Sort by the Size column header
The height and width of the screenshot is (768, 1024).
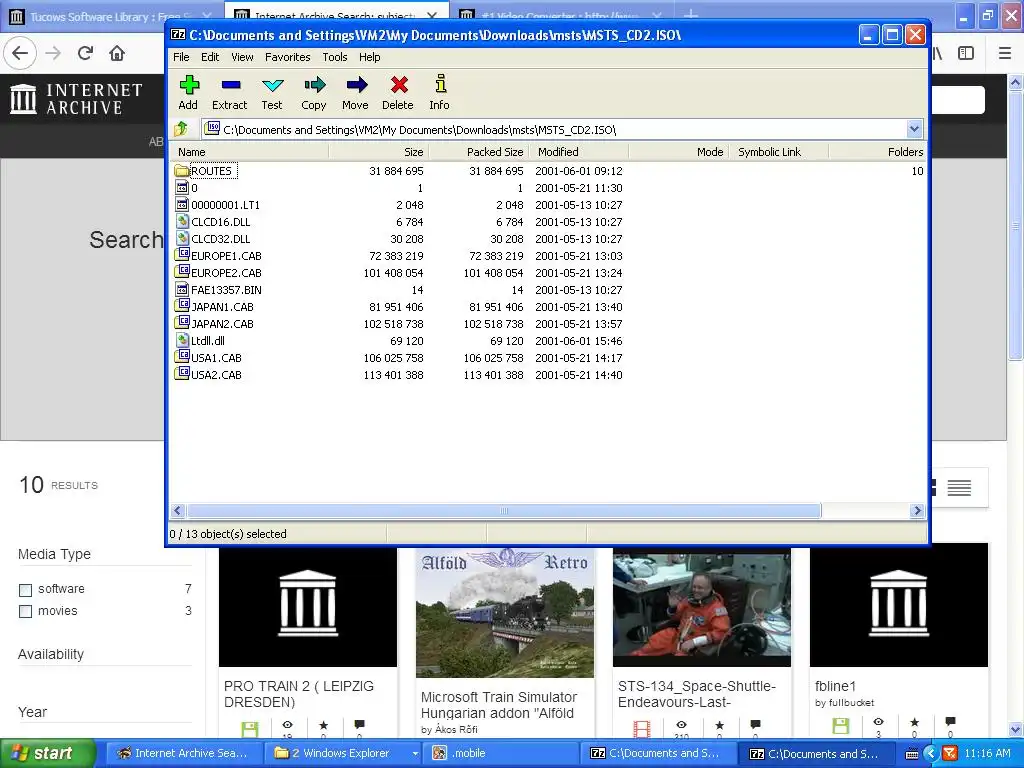coord(378,152)
